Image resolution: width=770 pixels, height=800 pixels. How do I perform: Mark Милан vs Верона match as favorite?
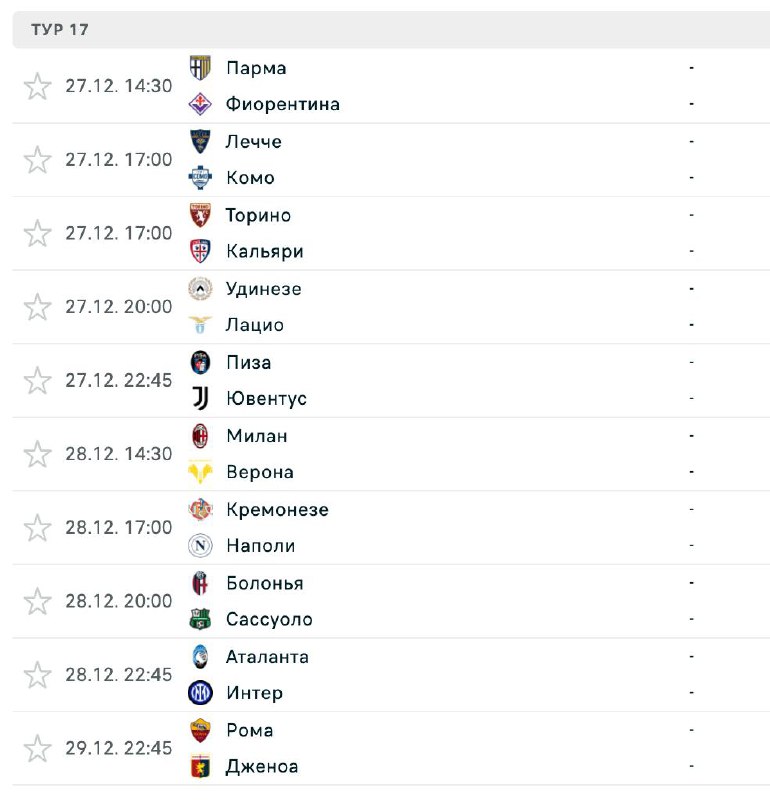click(37, 454)
